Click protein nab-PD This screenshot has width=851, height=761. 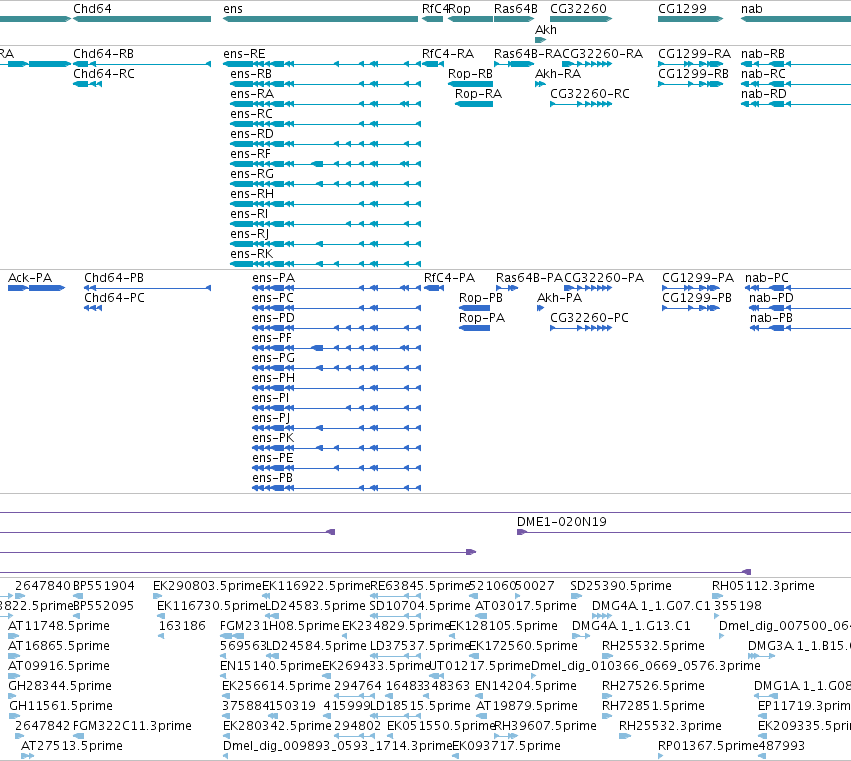click(771, 298)
